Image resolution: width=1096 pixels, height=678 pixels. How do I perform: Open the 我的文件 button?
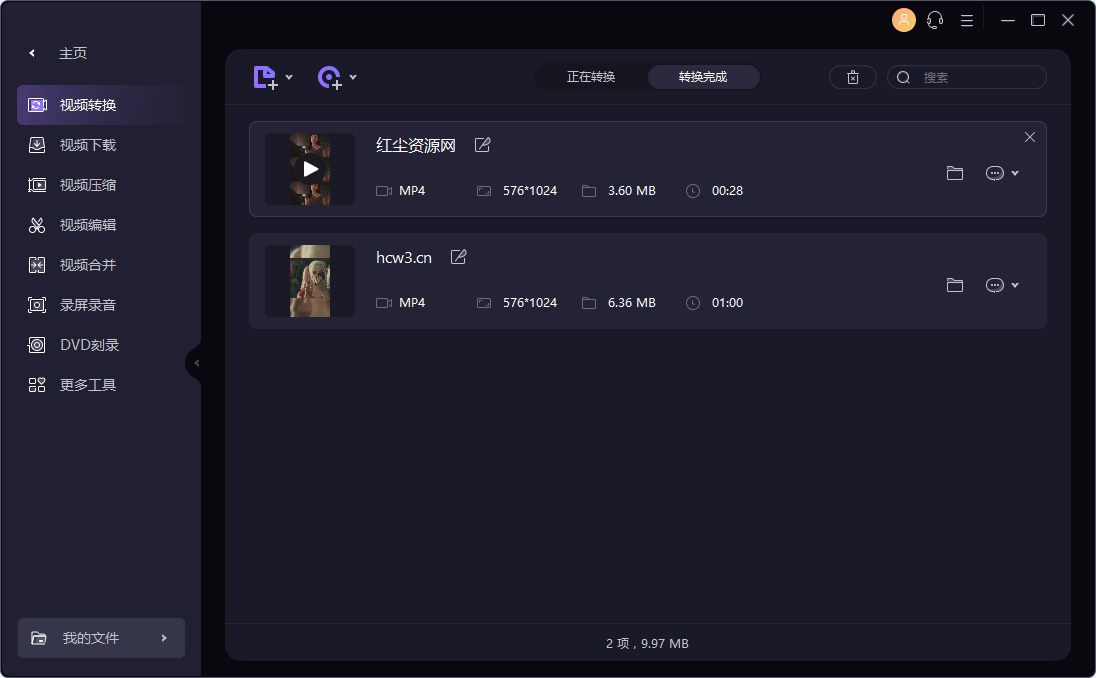[101, 638]
